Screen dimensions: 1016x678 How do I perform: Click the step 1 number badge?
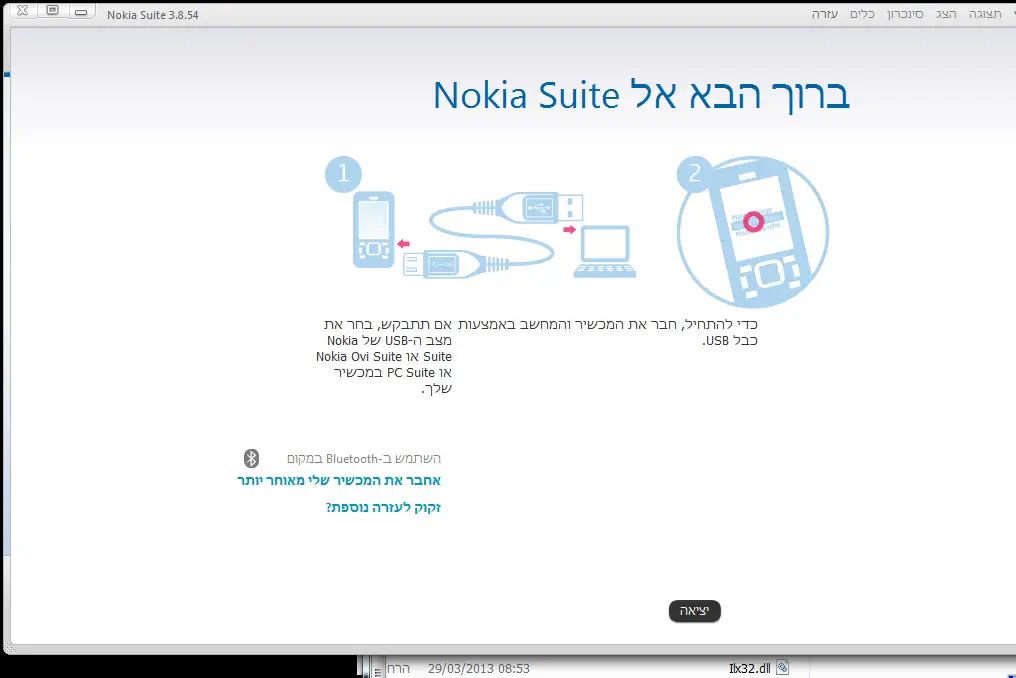tap(342, 174)
